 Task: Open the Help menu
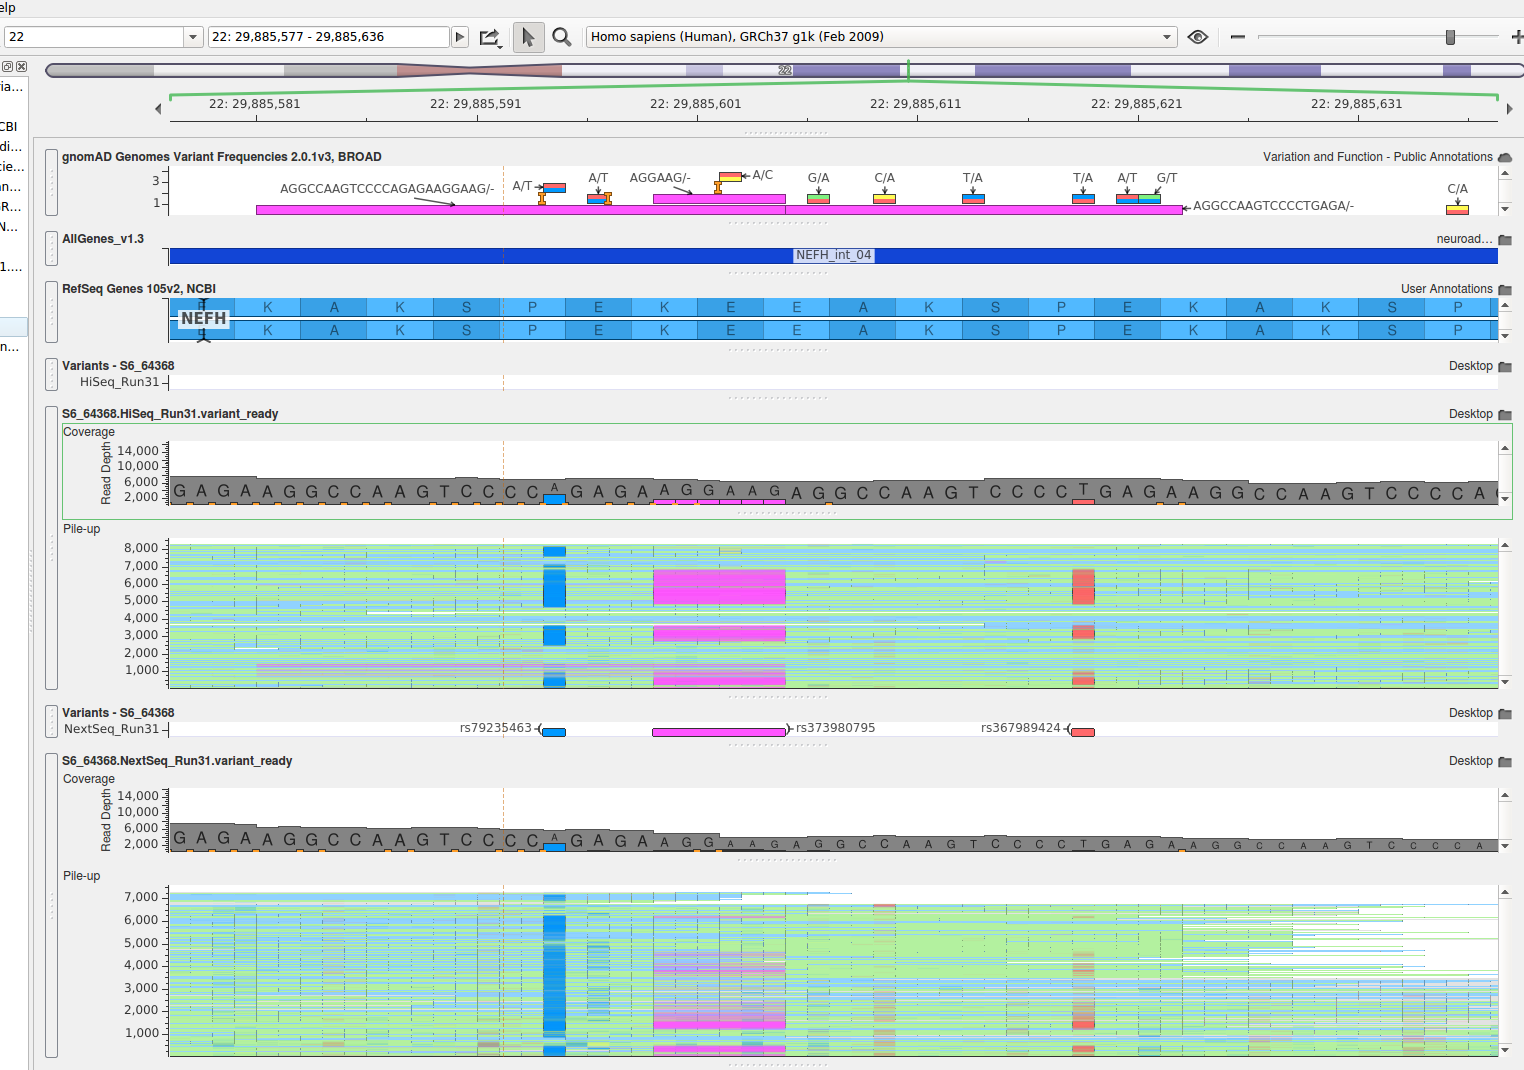pos(7,7)
